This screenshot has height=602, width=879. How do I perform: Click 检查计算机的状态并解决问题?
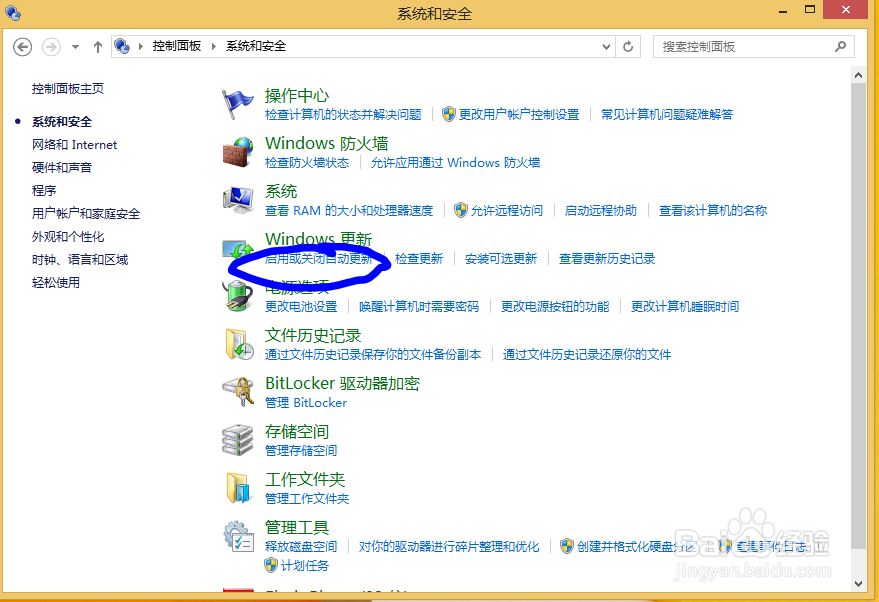tap(343, 114)
